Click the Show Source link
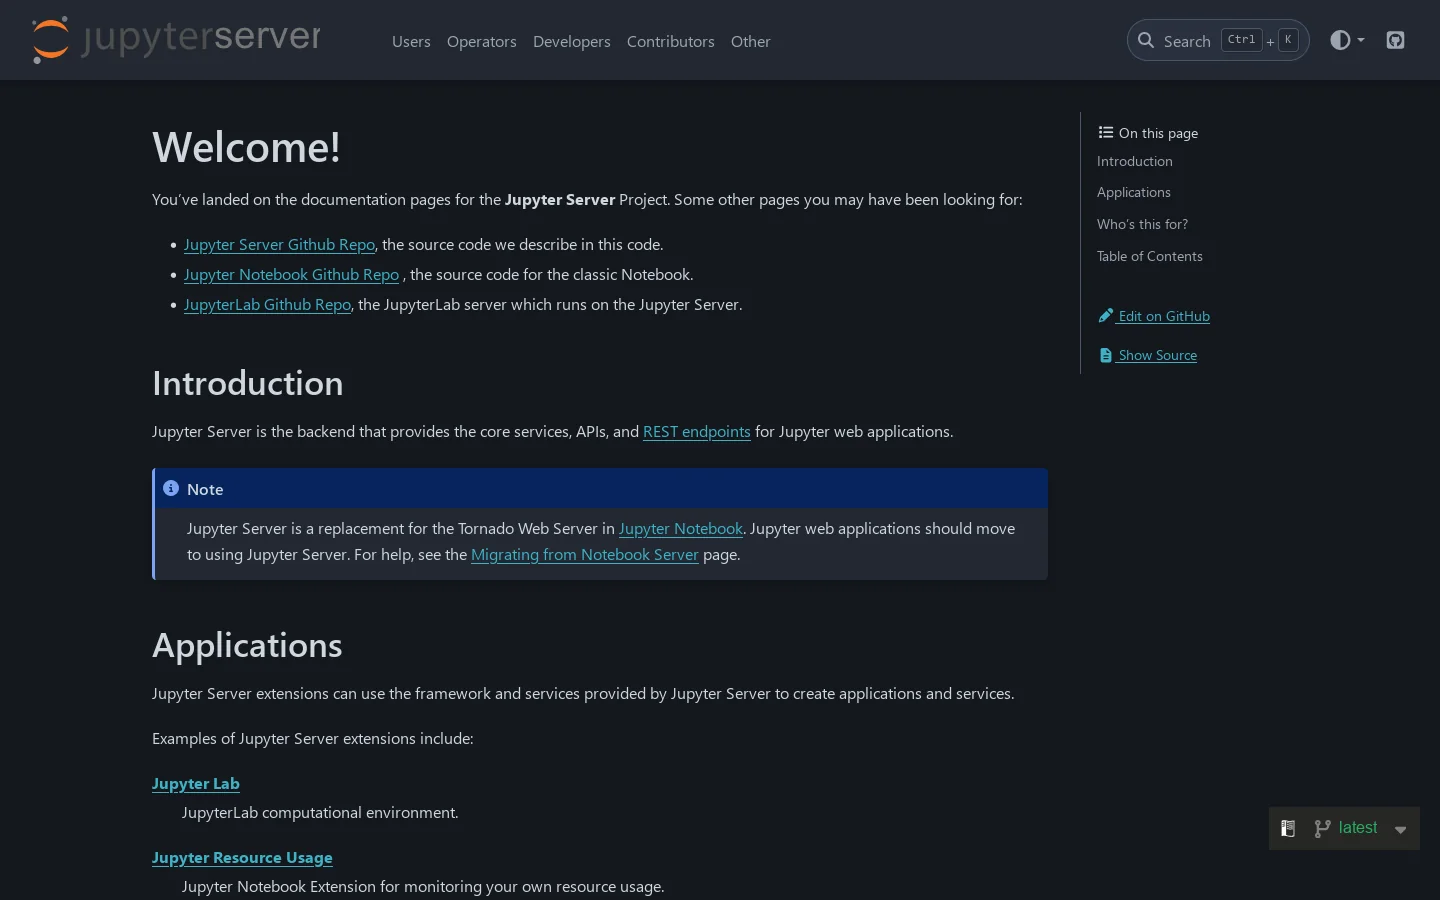This screenshot has height=900, width=1440. (x=1158, y=355)
